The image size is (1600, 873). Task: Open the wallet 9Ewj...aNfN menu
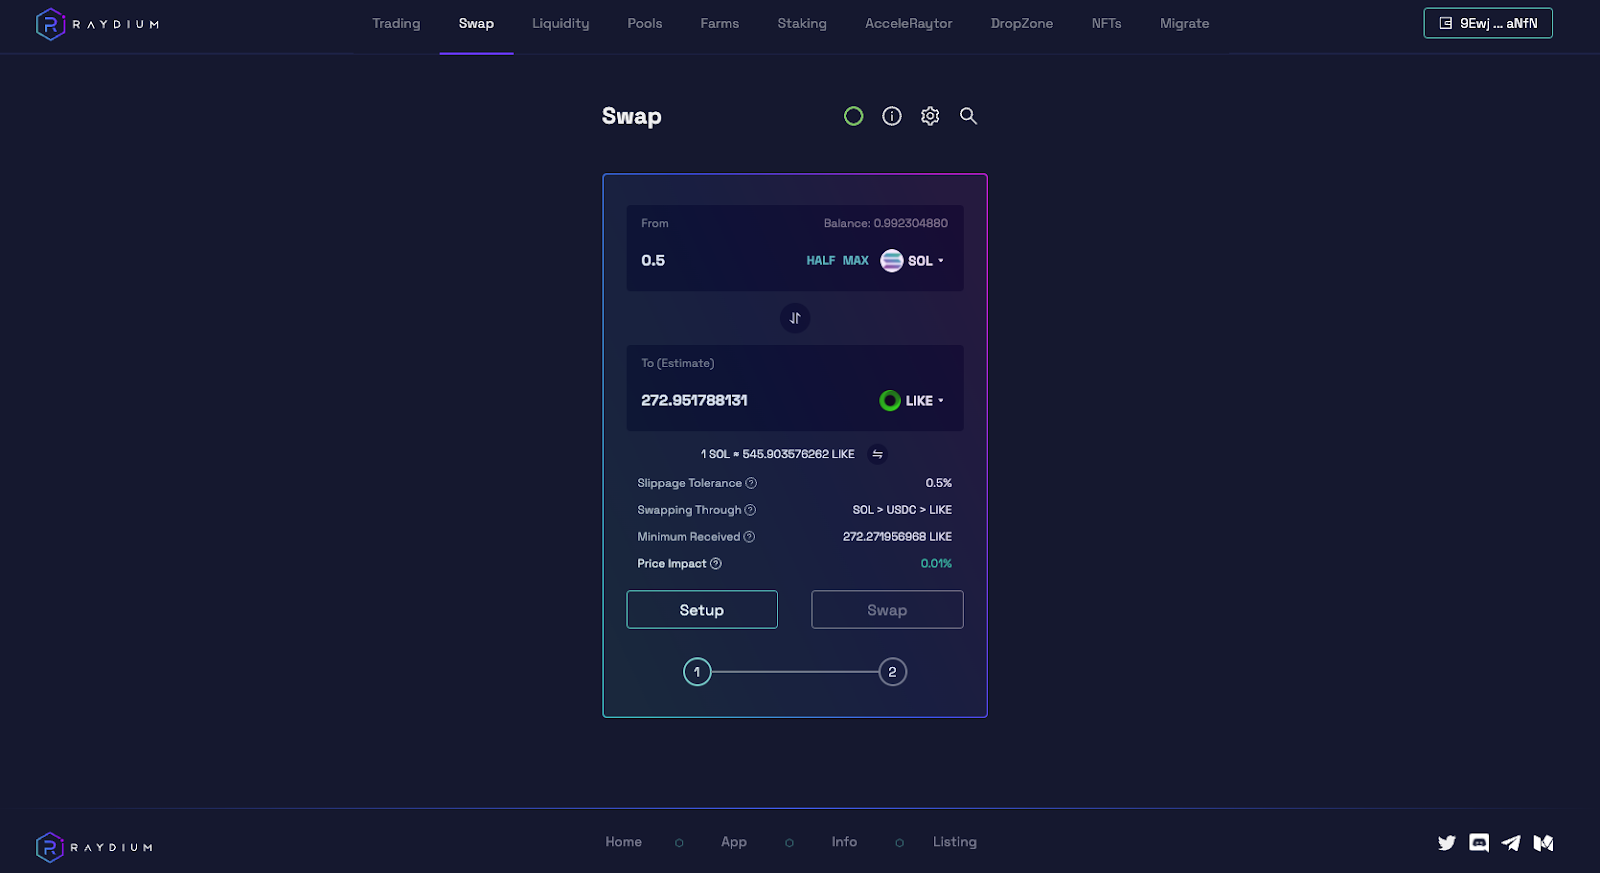pyautogui.click(x=1488, y=23)
